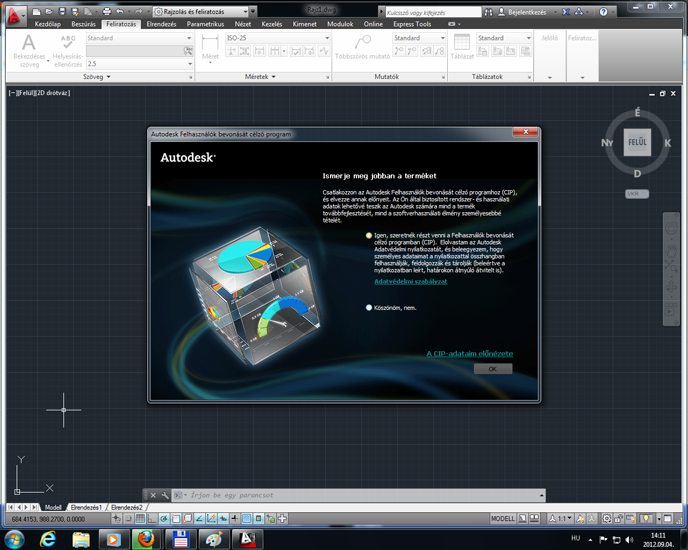Screen dimensions: 688x550
Task: Click the Táblázat table tool icon
Action: 461,47
